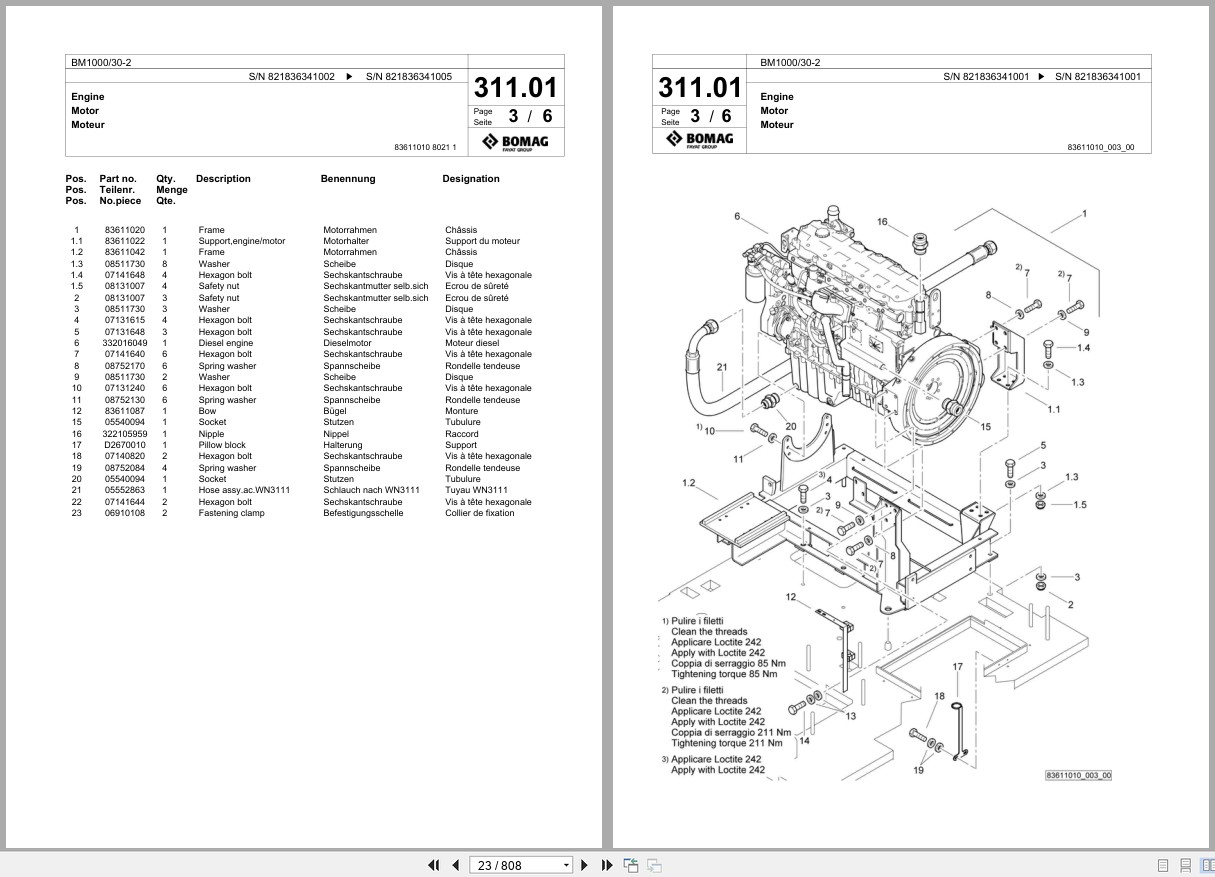
Task: Switch to continuous scrolling page view
Action: click(x=1185, y=865)
